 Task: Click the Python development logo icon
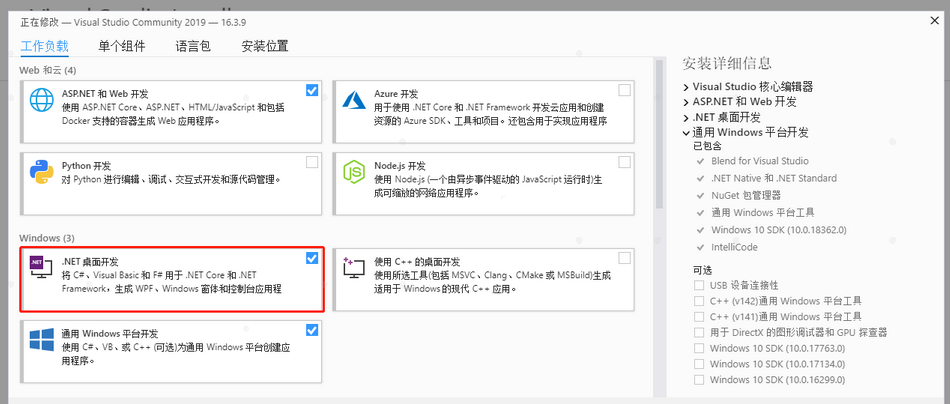42,172
